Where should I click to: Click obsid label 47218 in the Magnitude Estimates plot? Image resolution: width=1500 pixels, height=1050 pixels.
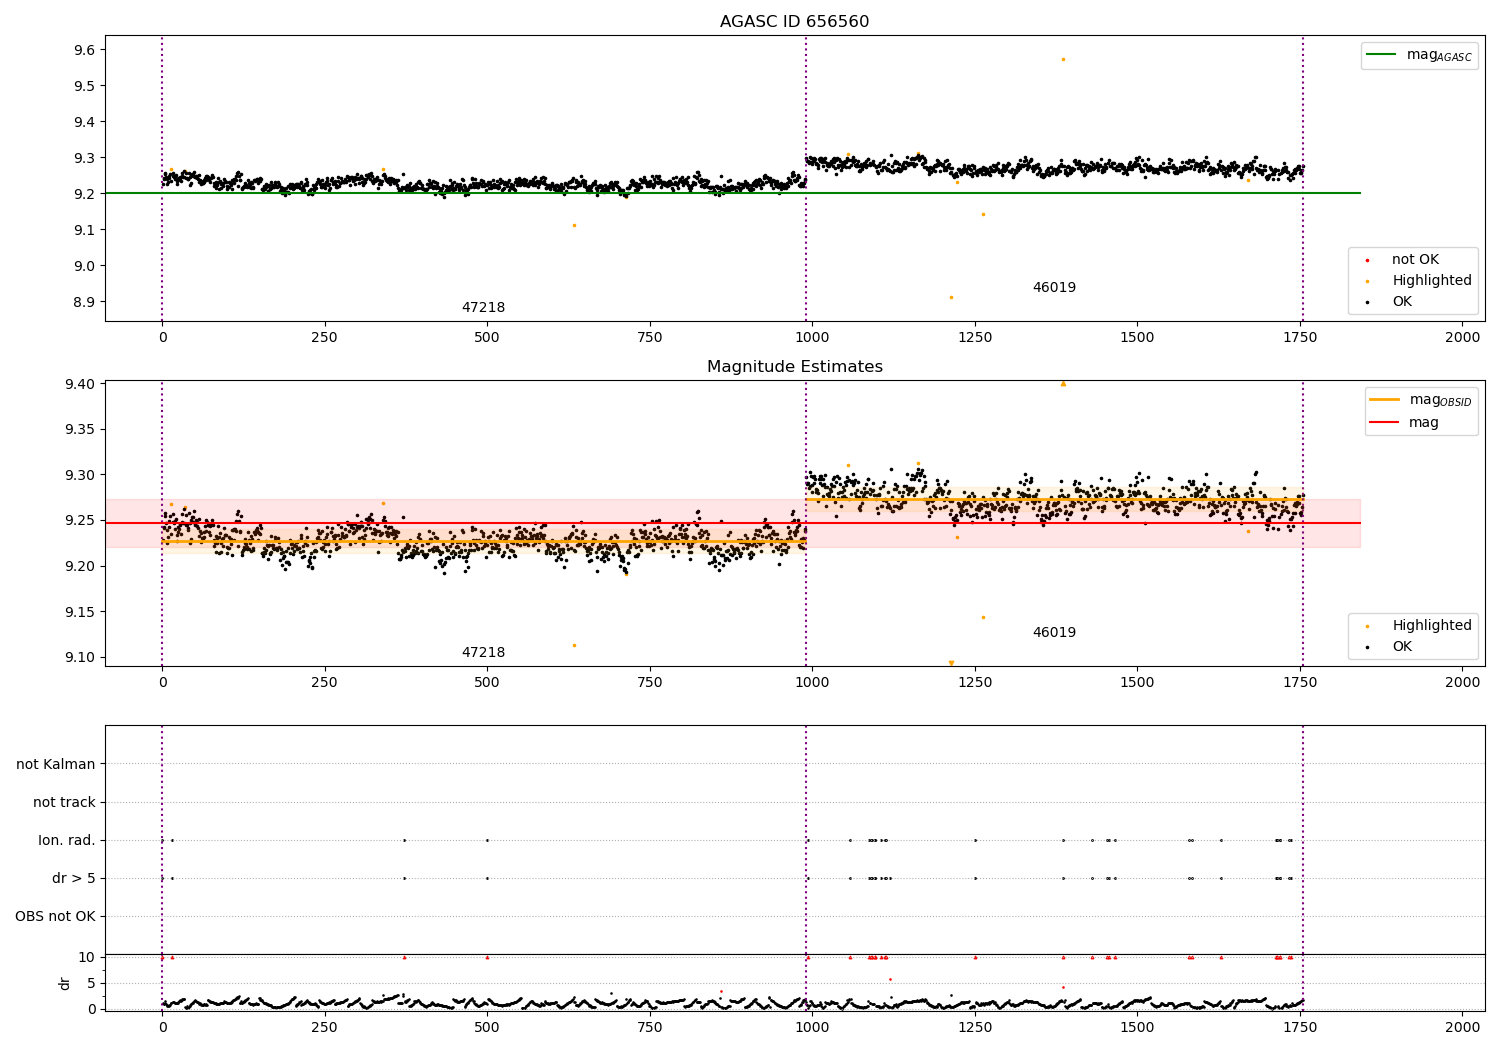(483, 653)
